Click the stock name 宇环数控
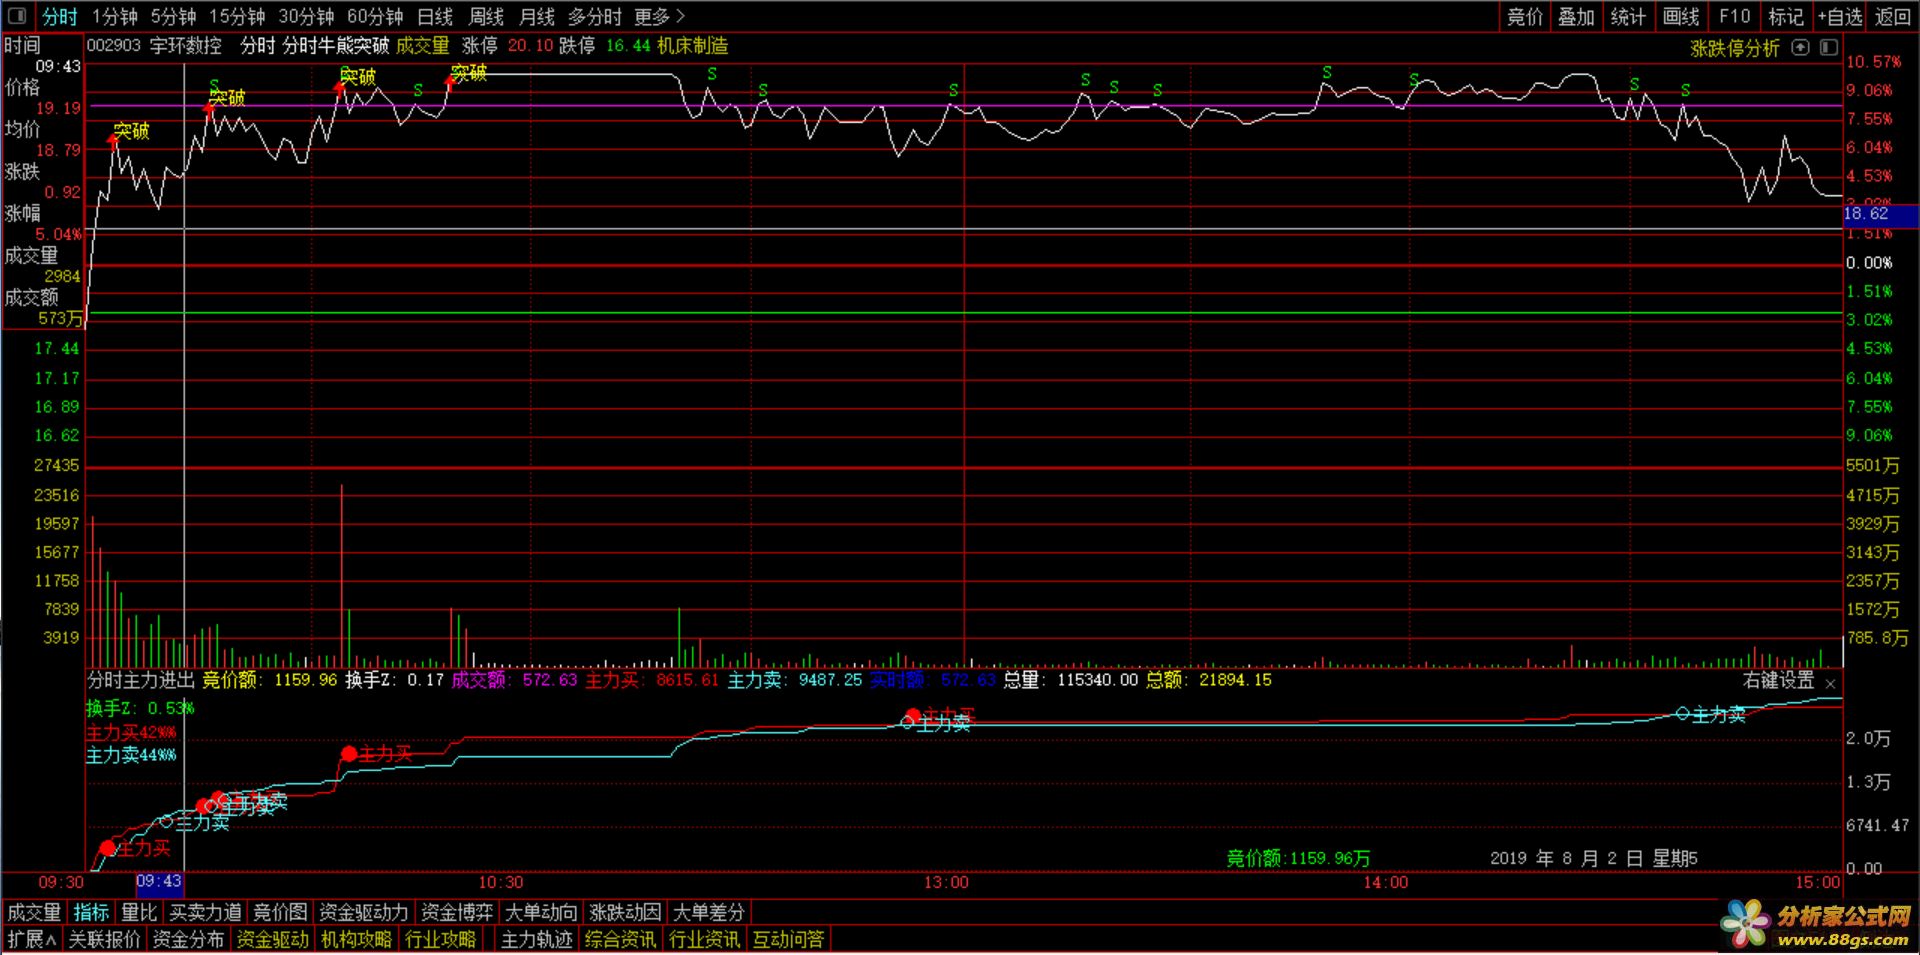 (186, 46)
